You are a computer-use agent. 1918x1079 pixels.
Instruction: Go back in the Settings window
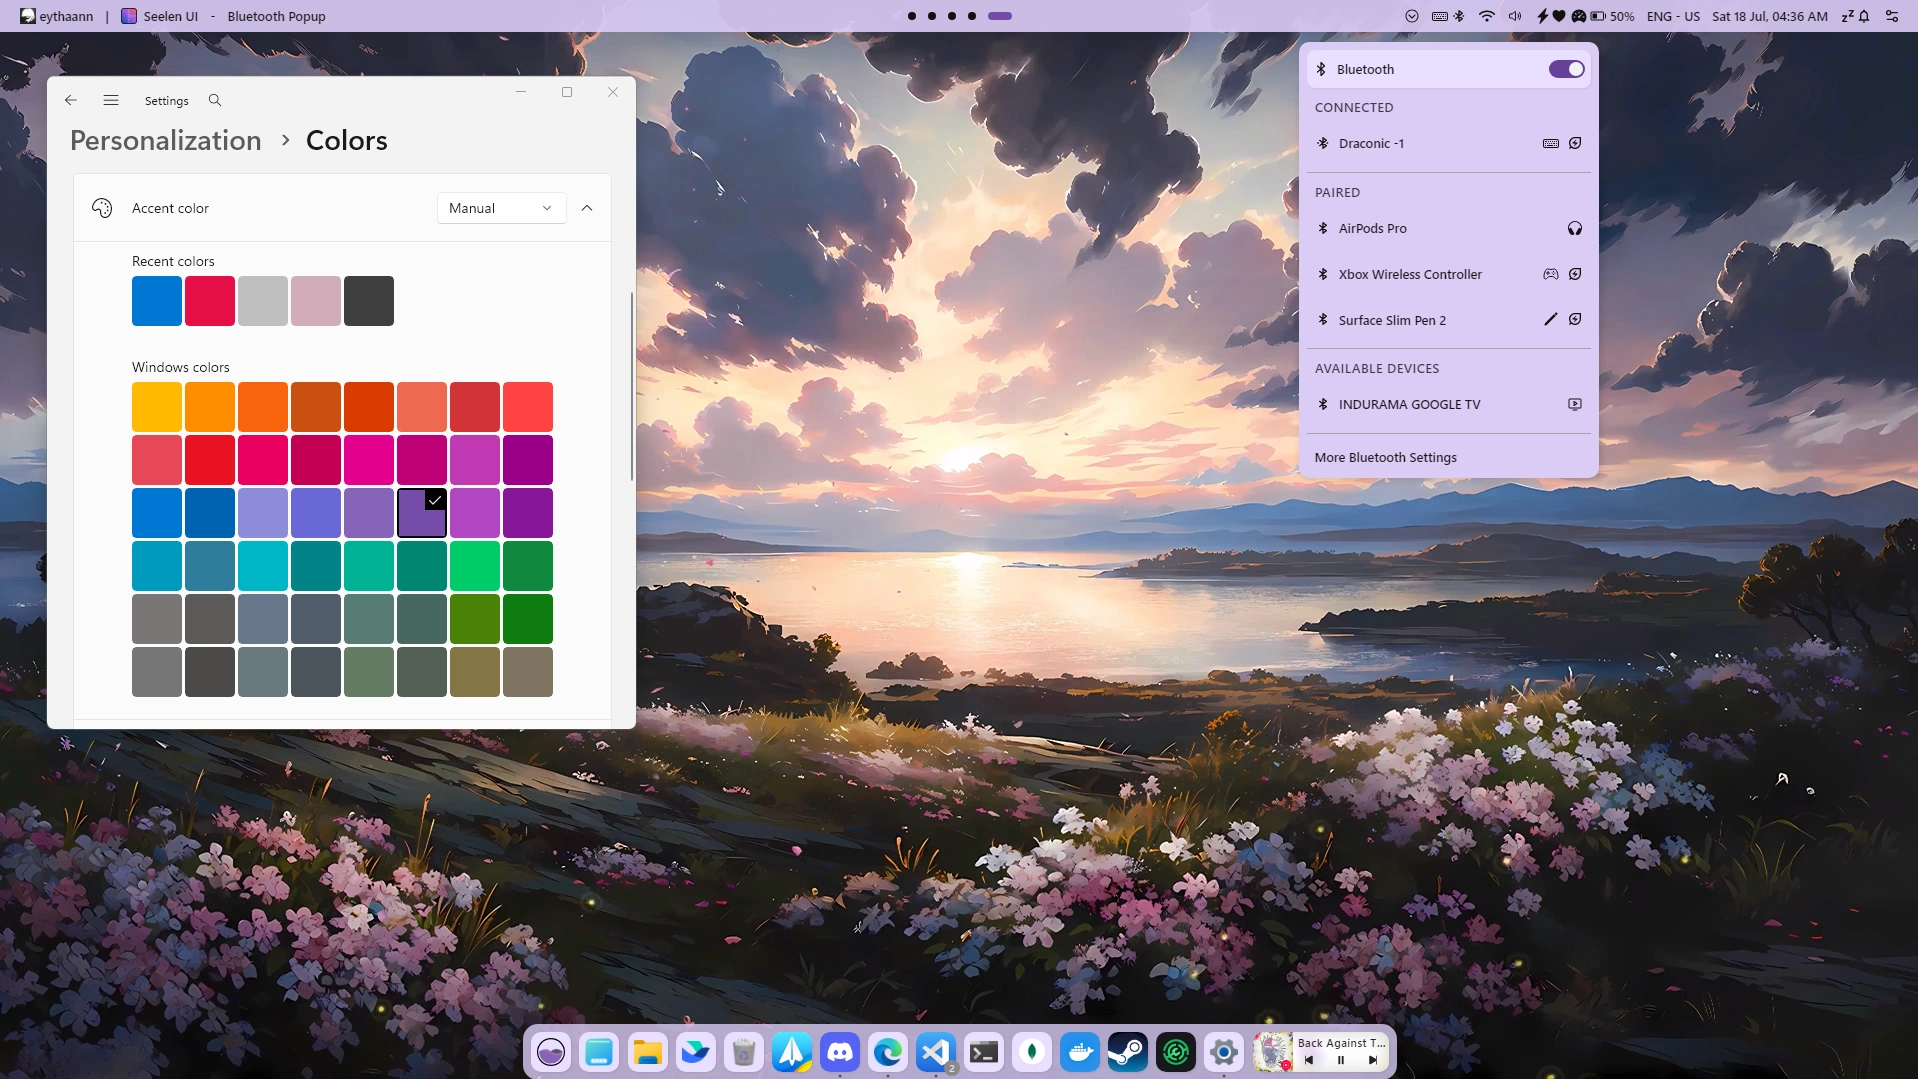click(x=70, y=100)
